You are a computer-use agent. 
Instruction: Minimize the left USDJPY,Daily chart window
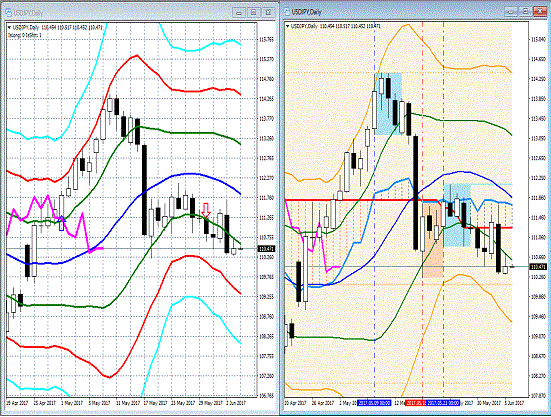239,13
